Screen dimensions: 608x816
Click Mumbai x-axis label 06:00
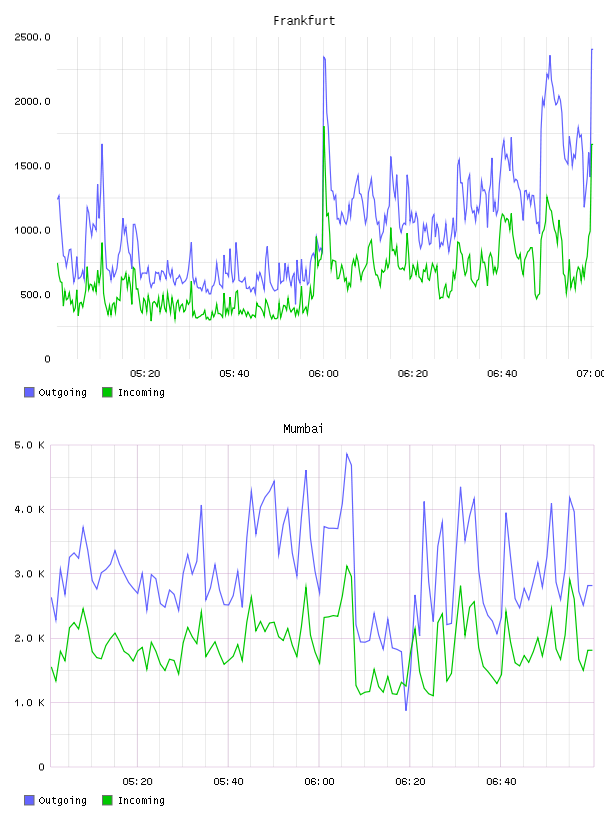[319, 782]
